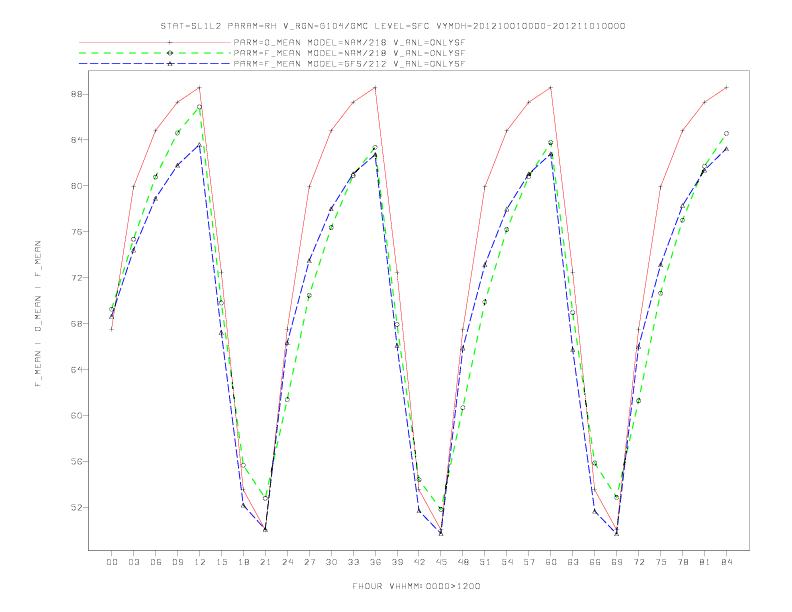792x612 pixels.
Task: Click the x-axis tick label 66
Action: coord(595,562)
